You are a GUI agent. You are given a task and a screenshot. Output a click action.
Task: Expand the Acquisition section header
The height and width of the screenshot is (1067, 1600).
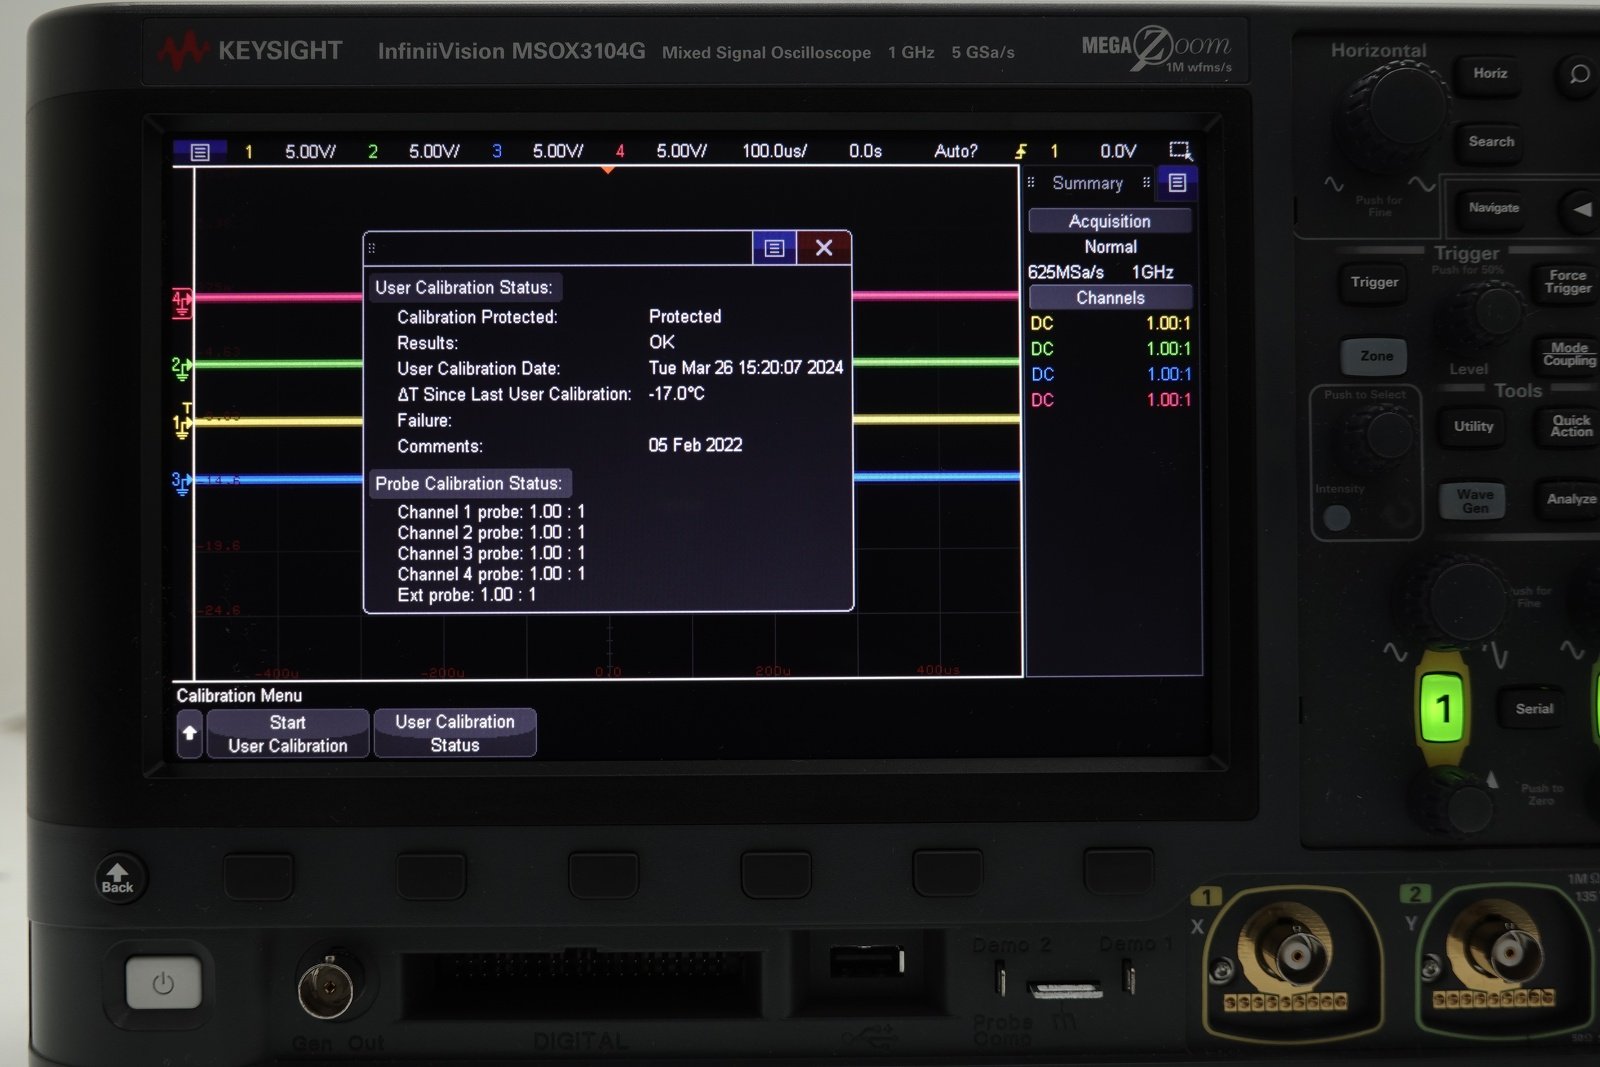point(1110,221)
